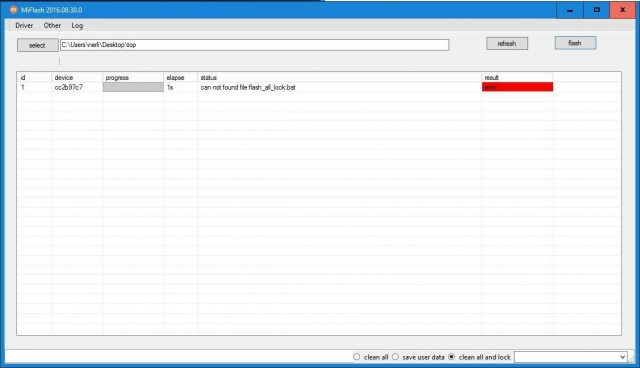Click the progress column header
640x368 pixels.
point(133,78)
